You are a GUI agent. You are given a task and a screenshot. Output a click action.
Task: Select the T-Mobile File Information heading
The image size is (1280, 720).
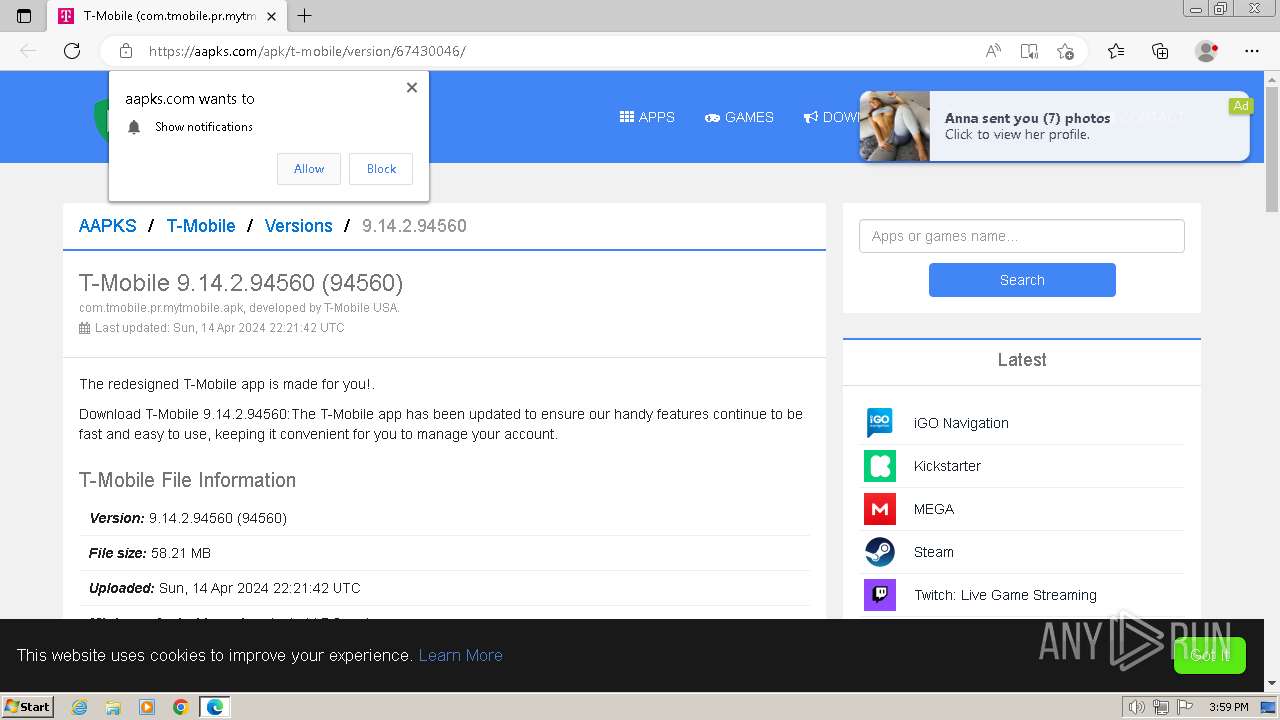[187, 480]
